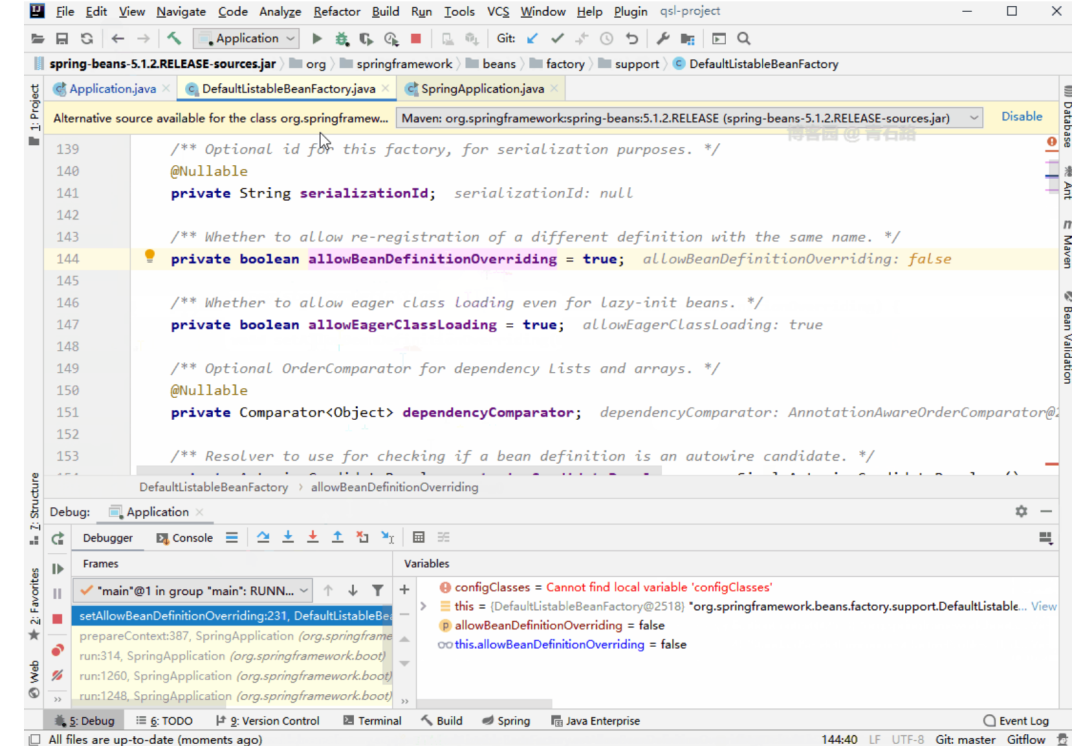Click the Step Over debugger icon
The width and height of the screenshot is (1080, 746).
coord(263,537)
